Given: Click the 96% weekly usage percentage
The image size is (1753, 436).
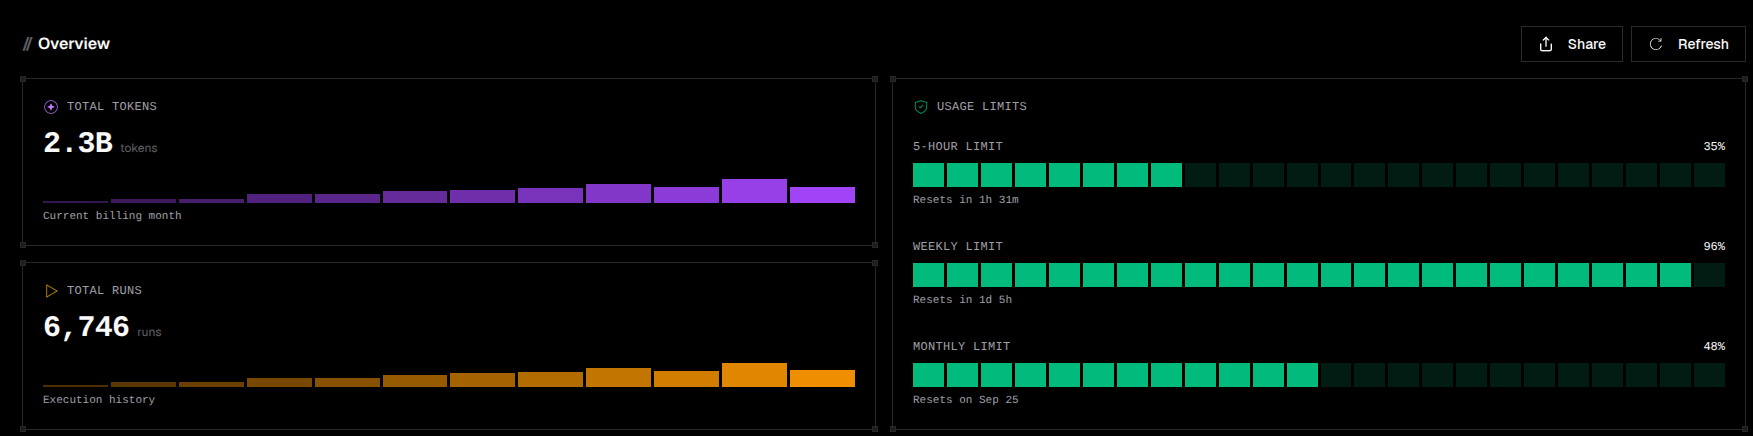Looking at the screenshot, I should tap(1714, 246).
